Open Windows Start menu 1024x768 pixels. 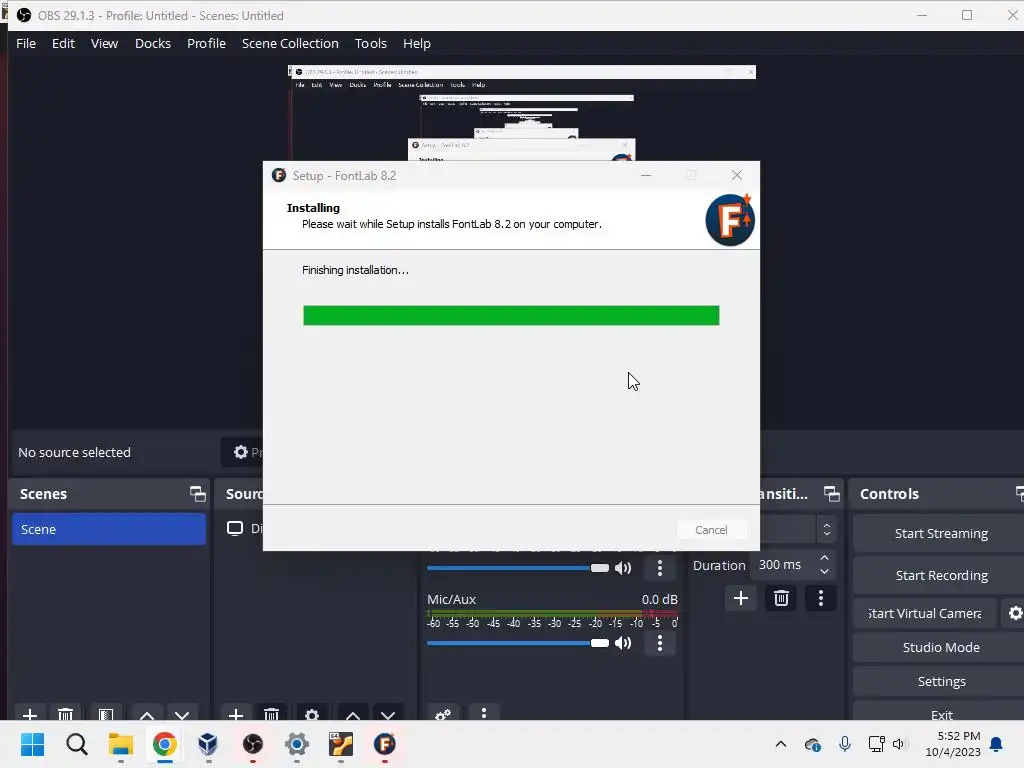tap(32, 744)
